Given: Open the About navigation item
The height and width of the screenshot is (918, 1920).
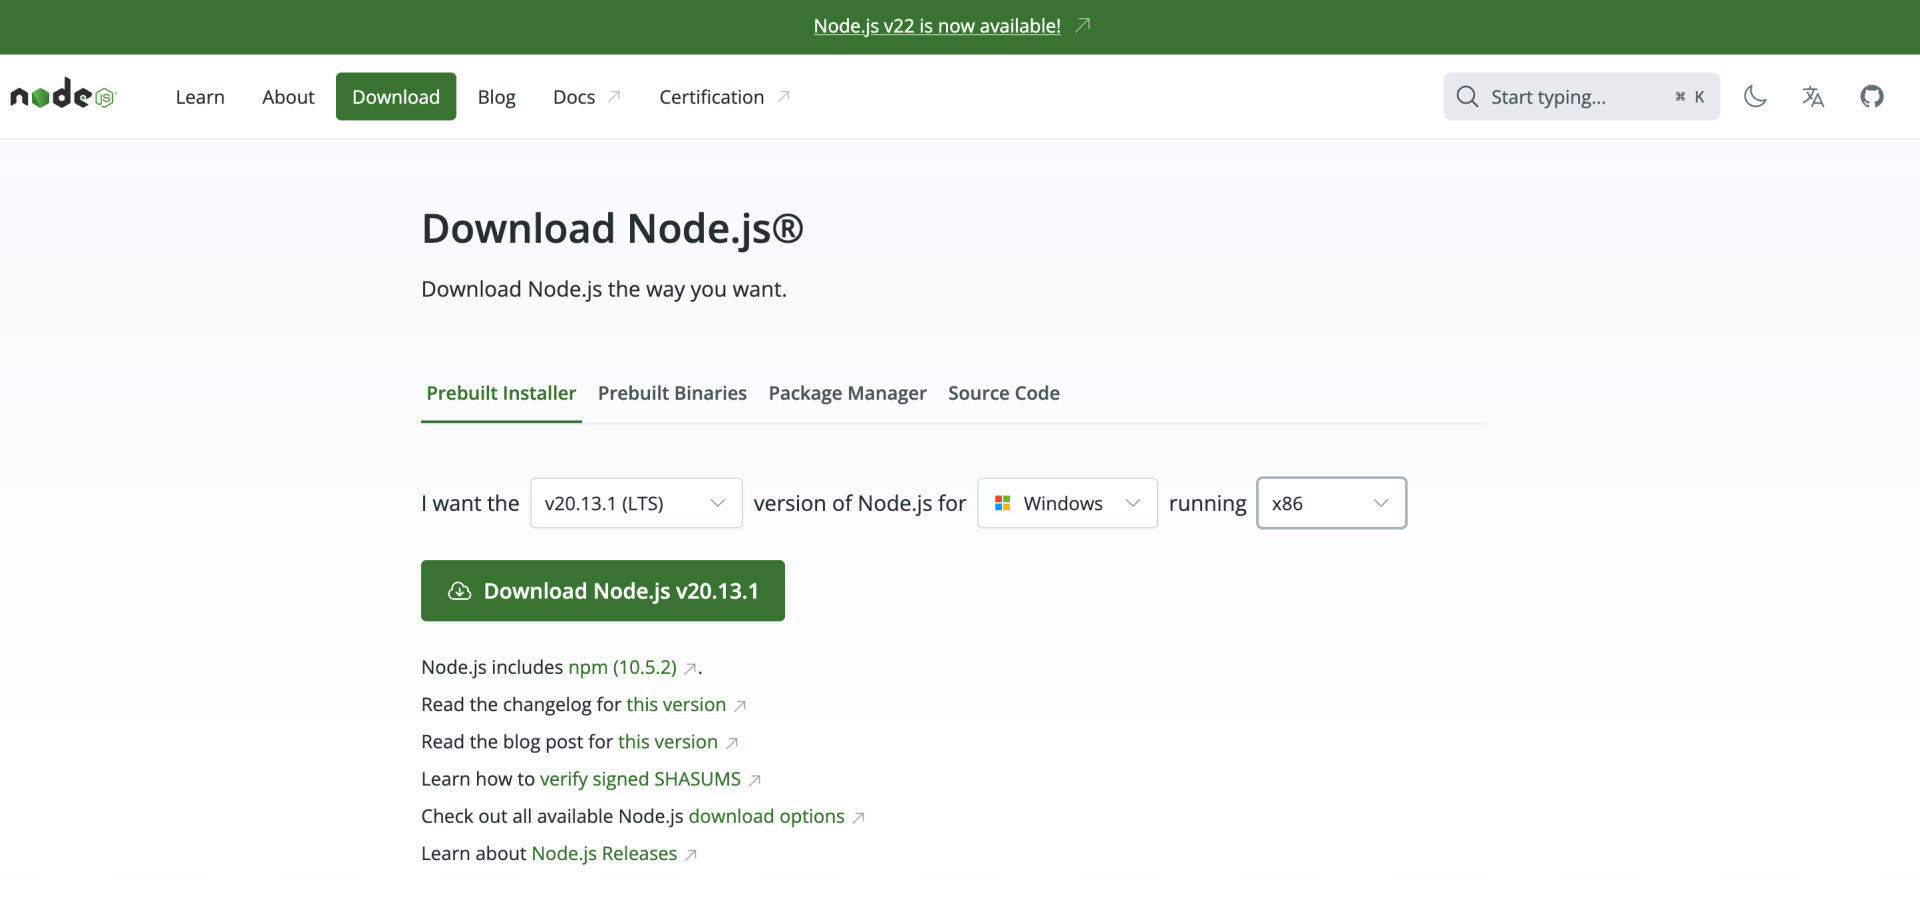Looking at the screenshot, I should point(288,97).
